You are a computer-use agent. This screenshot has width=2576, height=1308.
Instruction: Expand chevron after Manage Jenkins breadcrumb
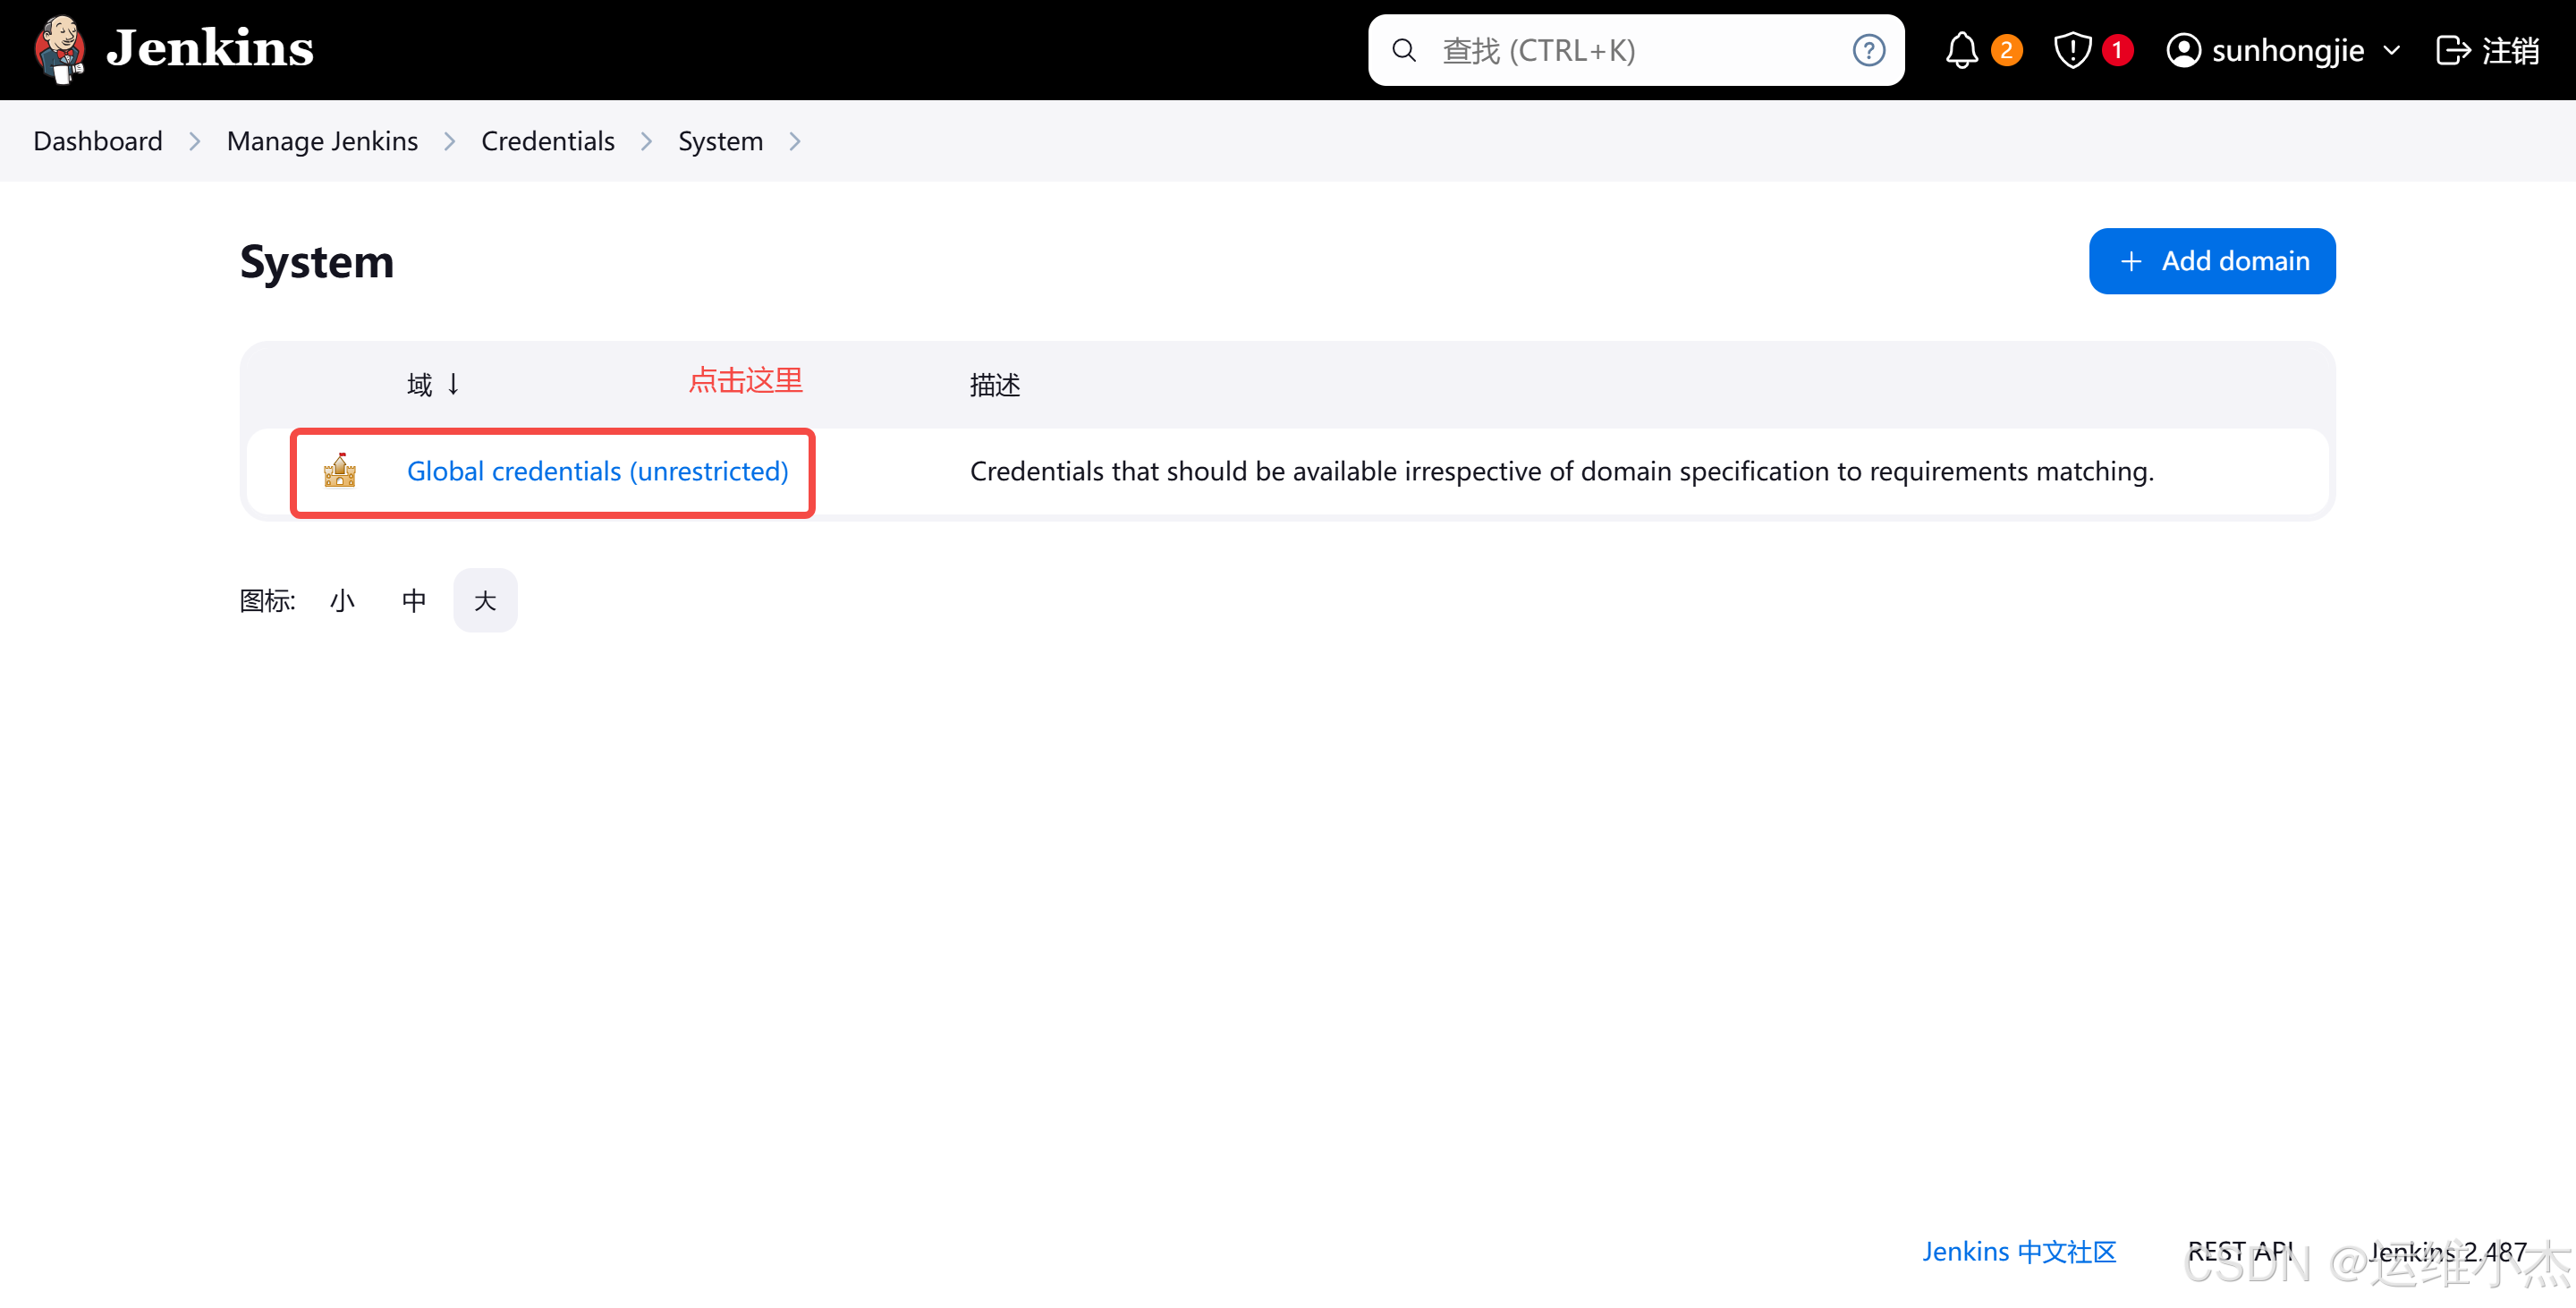coord(450,142)
